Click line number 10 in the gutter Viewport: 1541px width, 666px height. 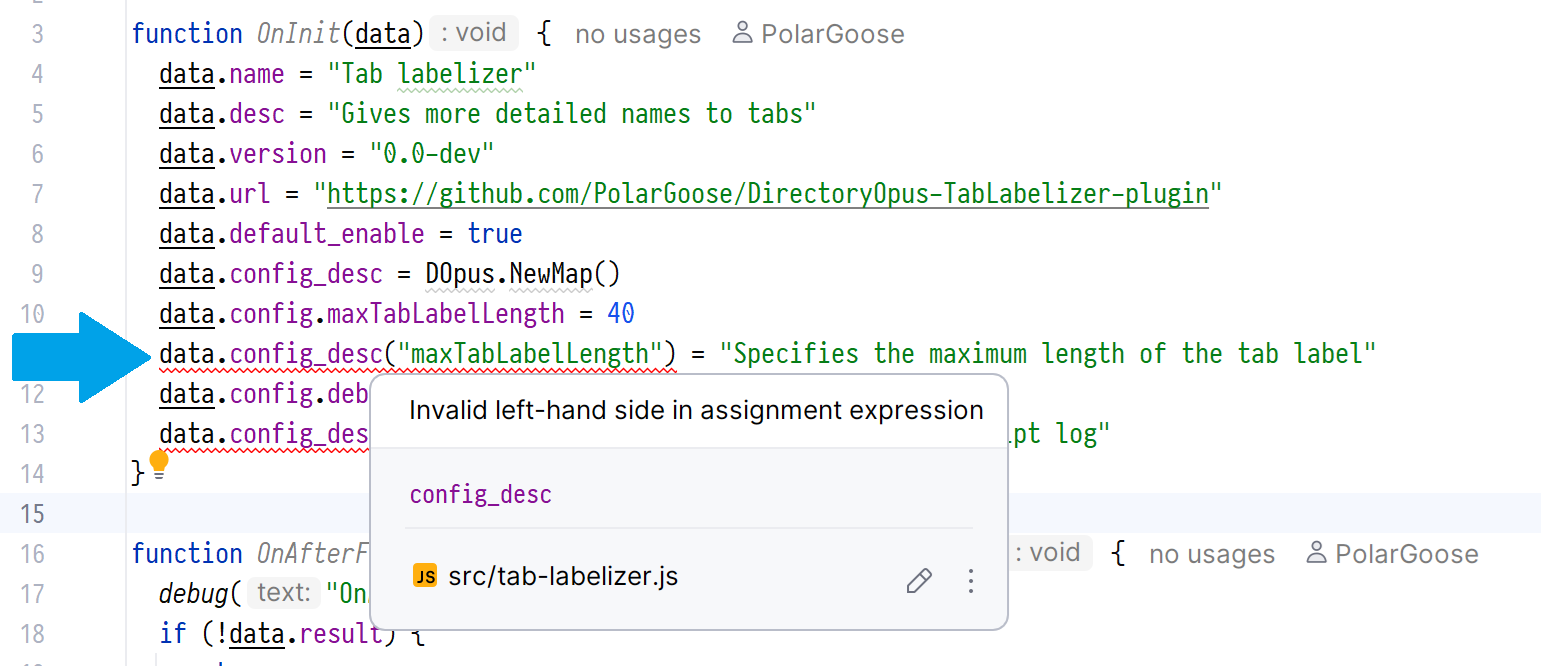click(x=33, y=314)
